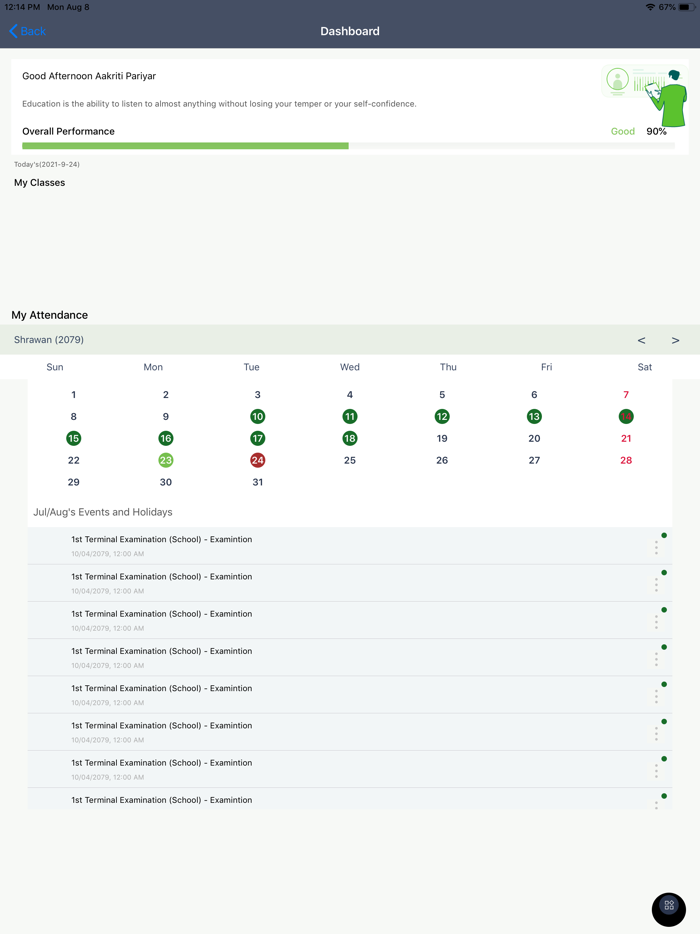Tap the Back chevron in header
700x934 pixels.
tap(14, 31)
